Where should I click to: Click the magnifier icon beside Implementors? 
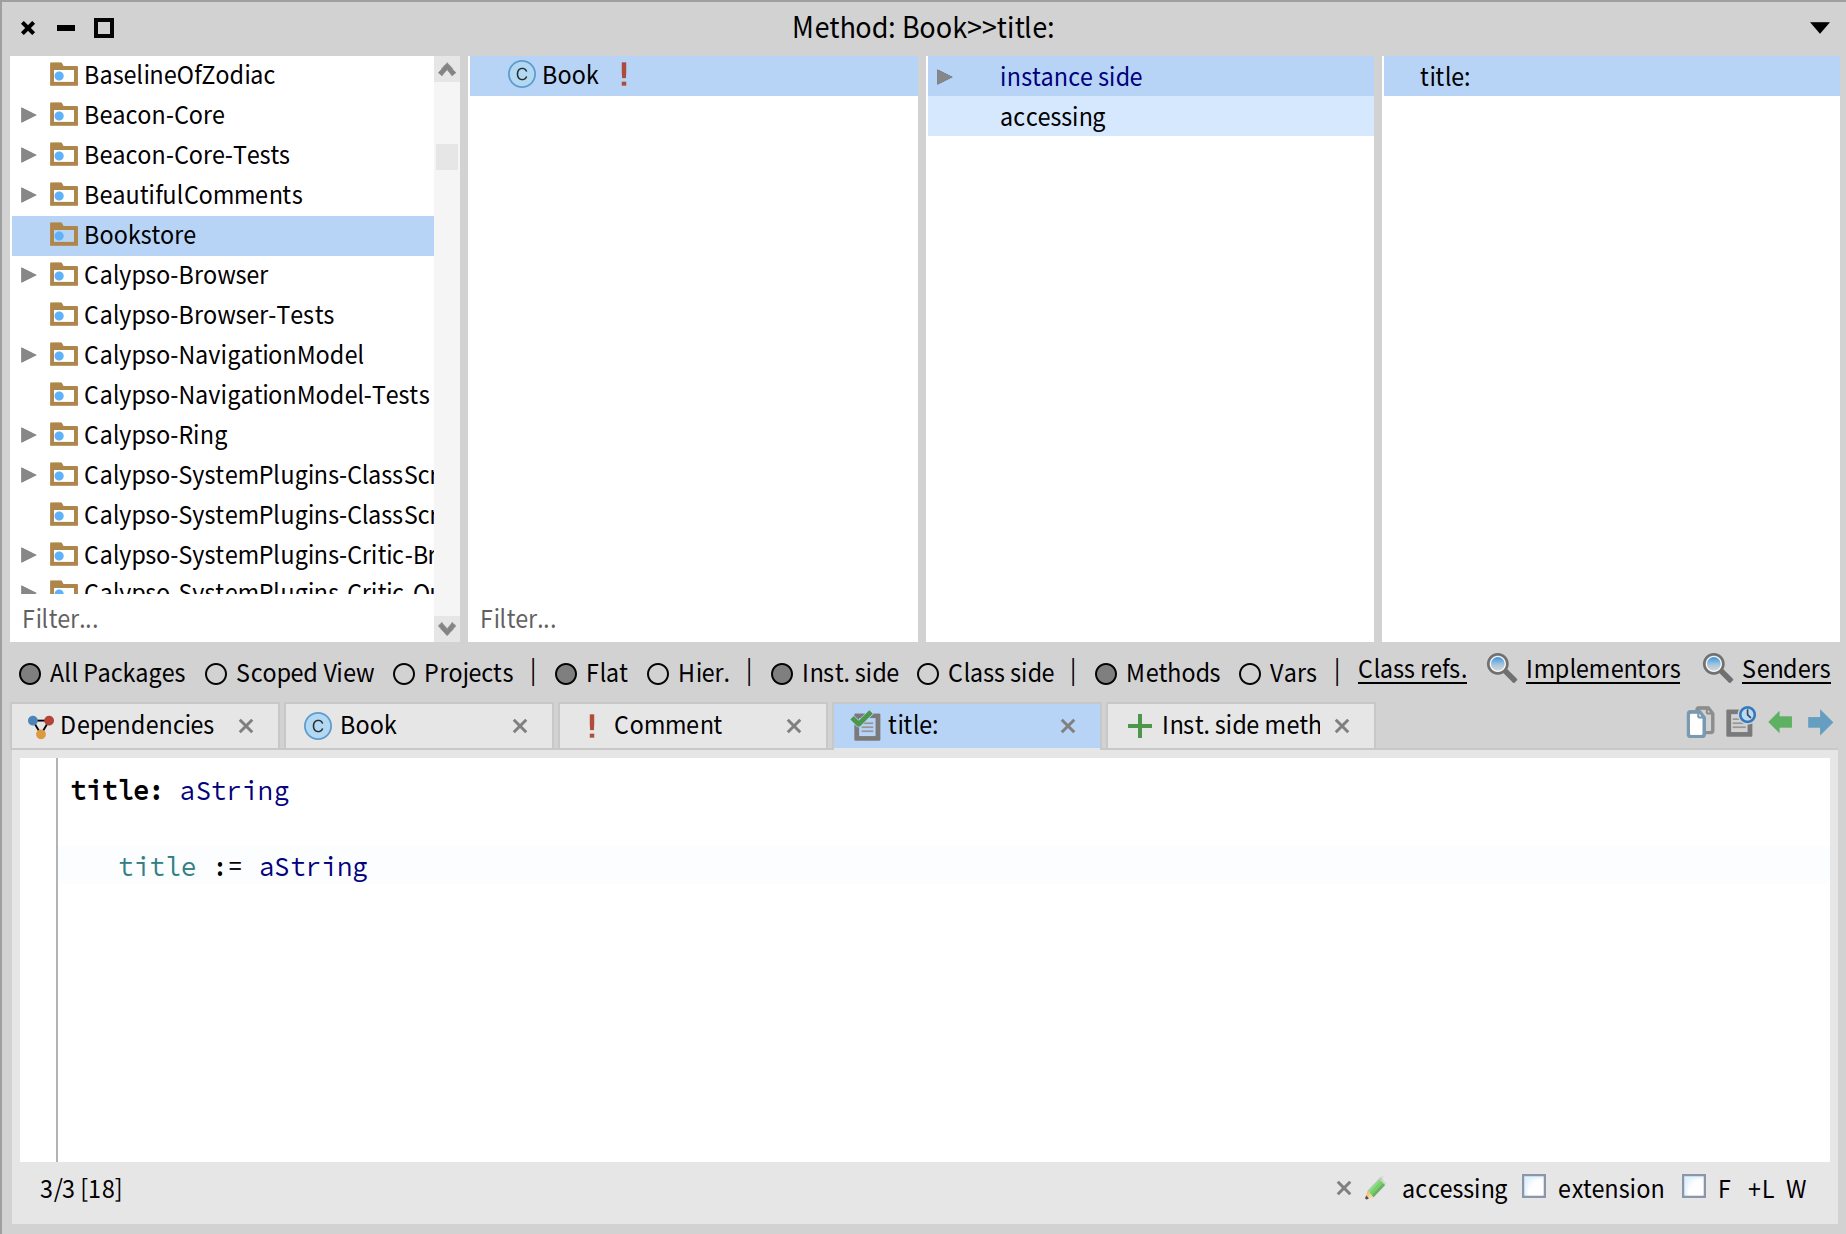(x=1501, y=668)
